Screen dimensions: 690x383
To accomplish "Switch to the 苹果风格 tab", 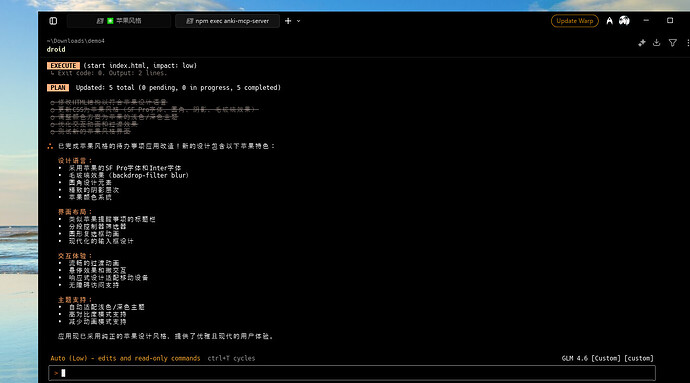I will [119, 21].
